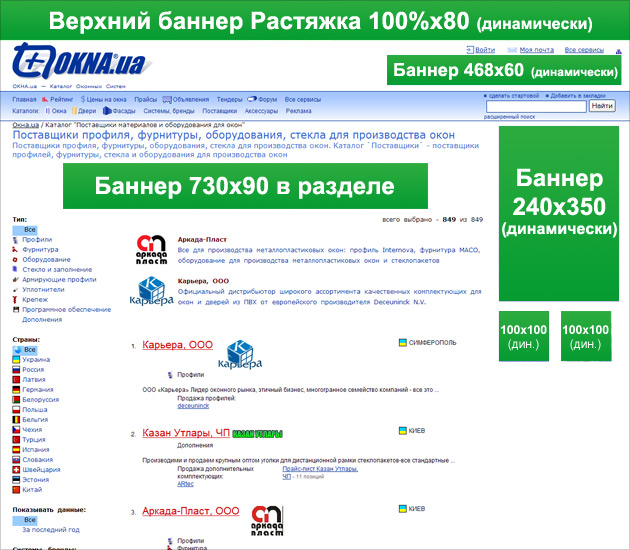Click the Ukraine flag in countries list
This screenshot has height=550, width=630.
16,360
